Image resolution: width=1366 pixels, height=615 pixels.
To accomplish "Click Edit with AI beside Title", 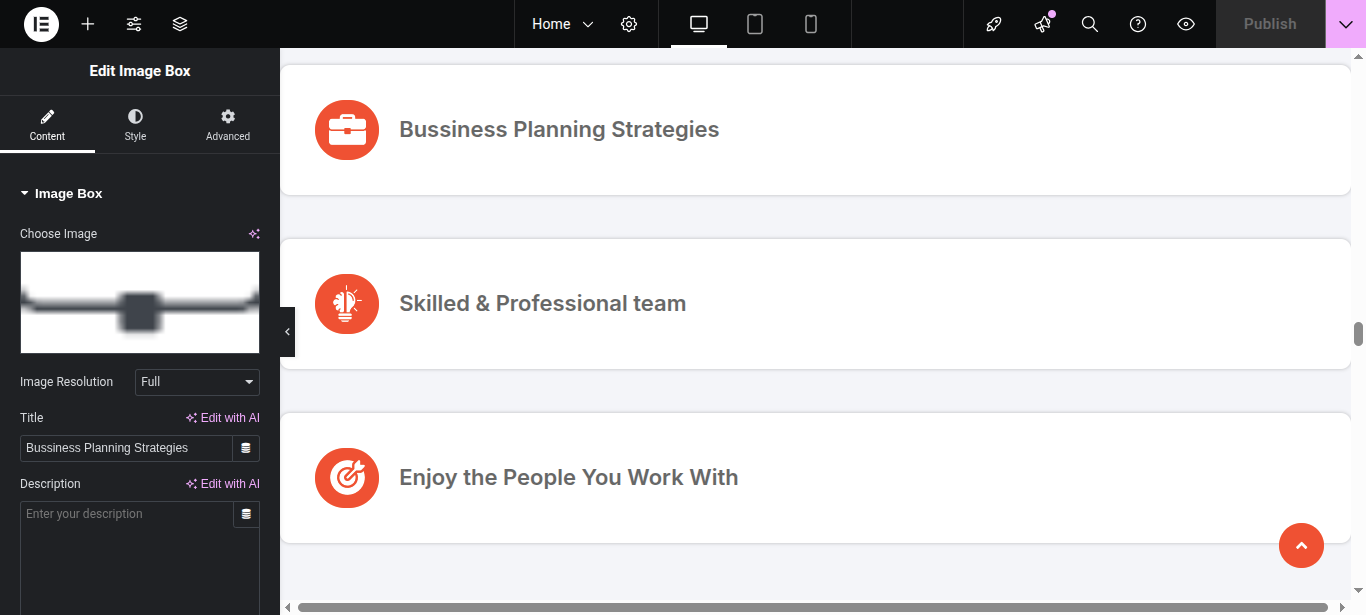I will (x=223, y=418).
